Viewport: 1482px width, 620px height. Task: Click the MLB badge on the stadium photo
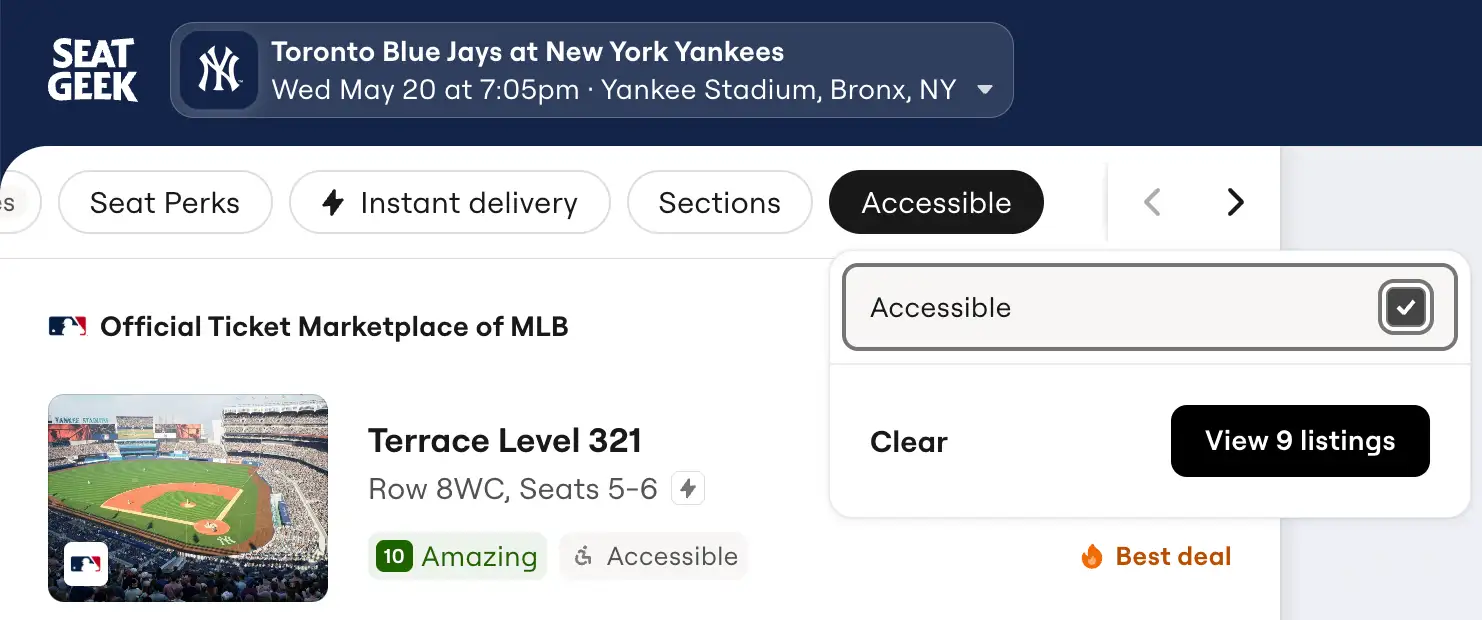(85, 563)
